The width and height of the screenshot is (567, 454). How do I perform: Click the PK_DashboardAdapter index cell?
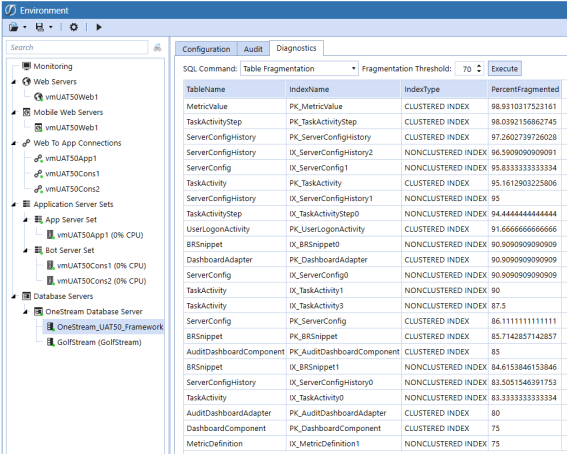(344, 260)
